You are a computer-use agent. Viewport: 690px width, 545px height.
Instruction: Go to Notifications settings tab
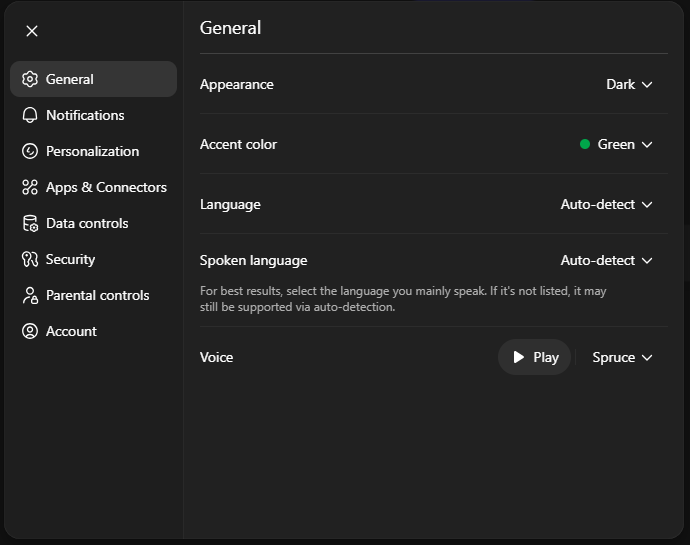(85, 115)
